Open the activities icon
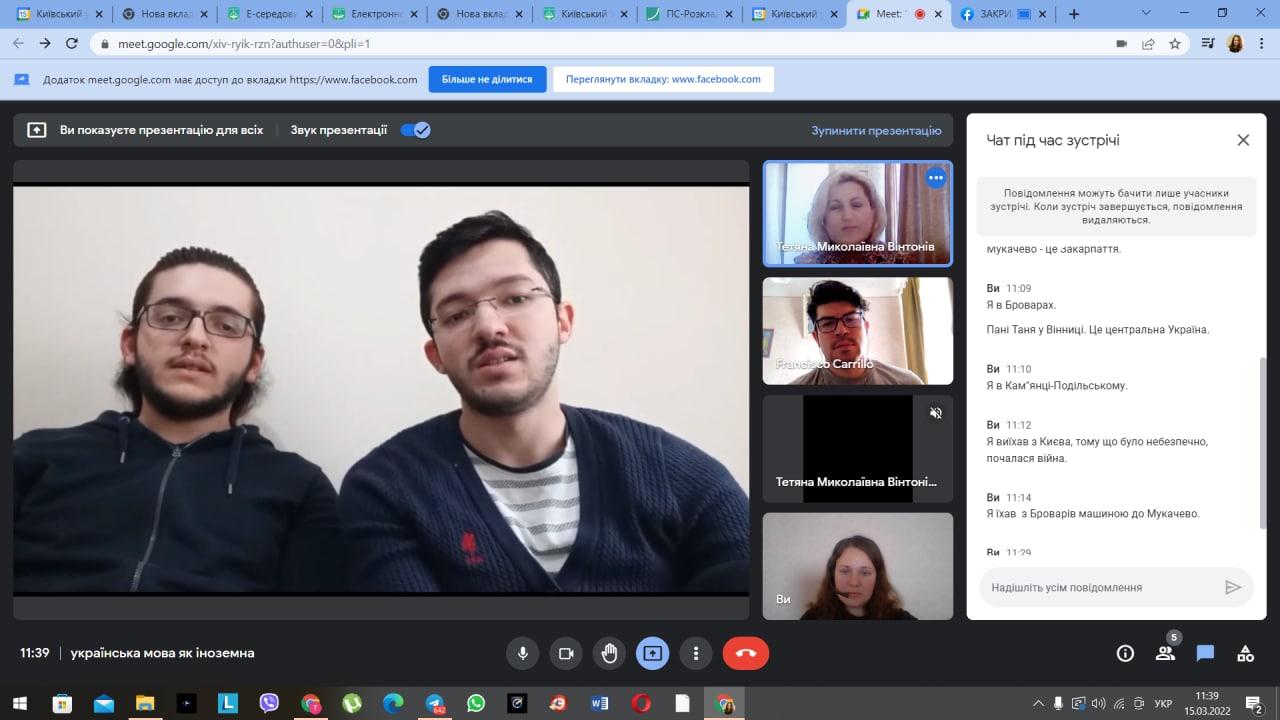 tap(1245, 653)
